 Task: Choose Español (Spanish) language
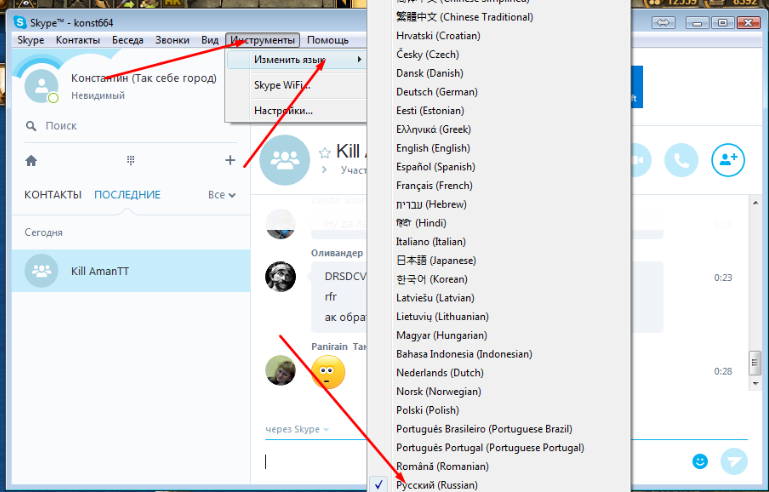436,167
